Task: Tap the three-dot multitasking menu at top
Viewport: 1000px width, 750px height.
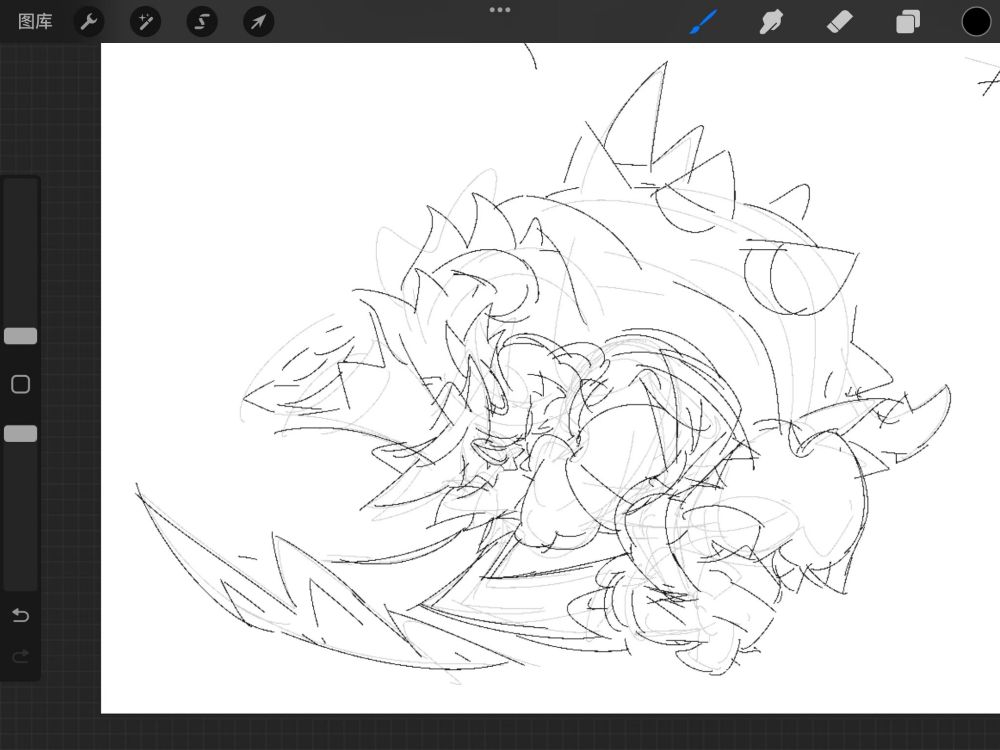Action: pos(499,10)
